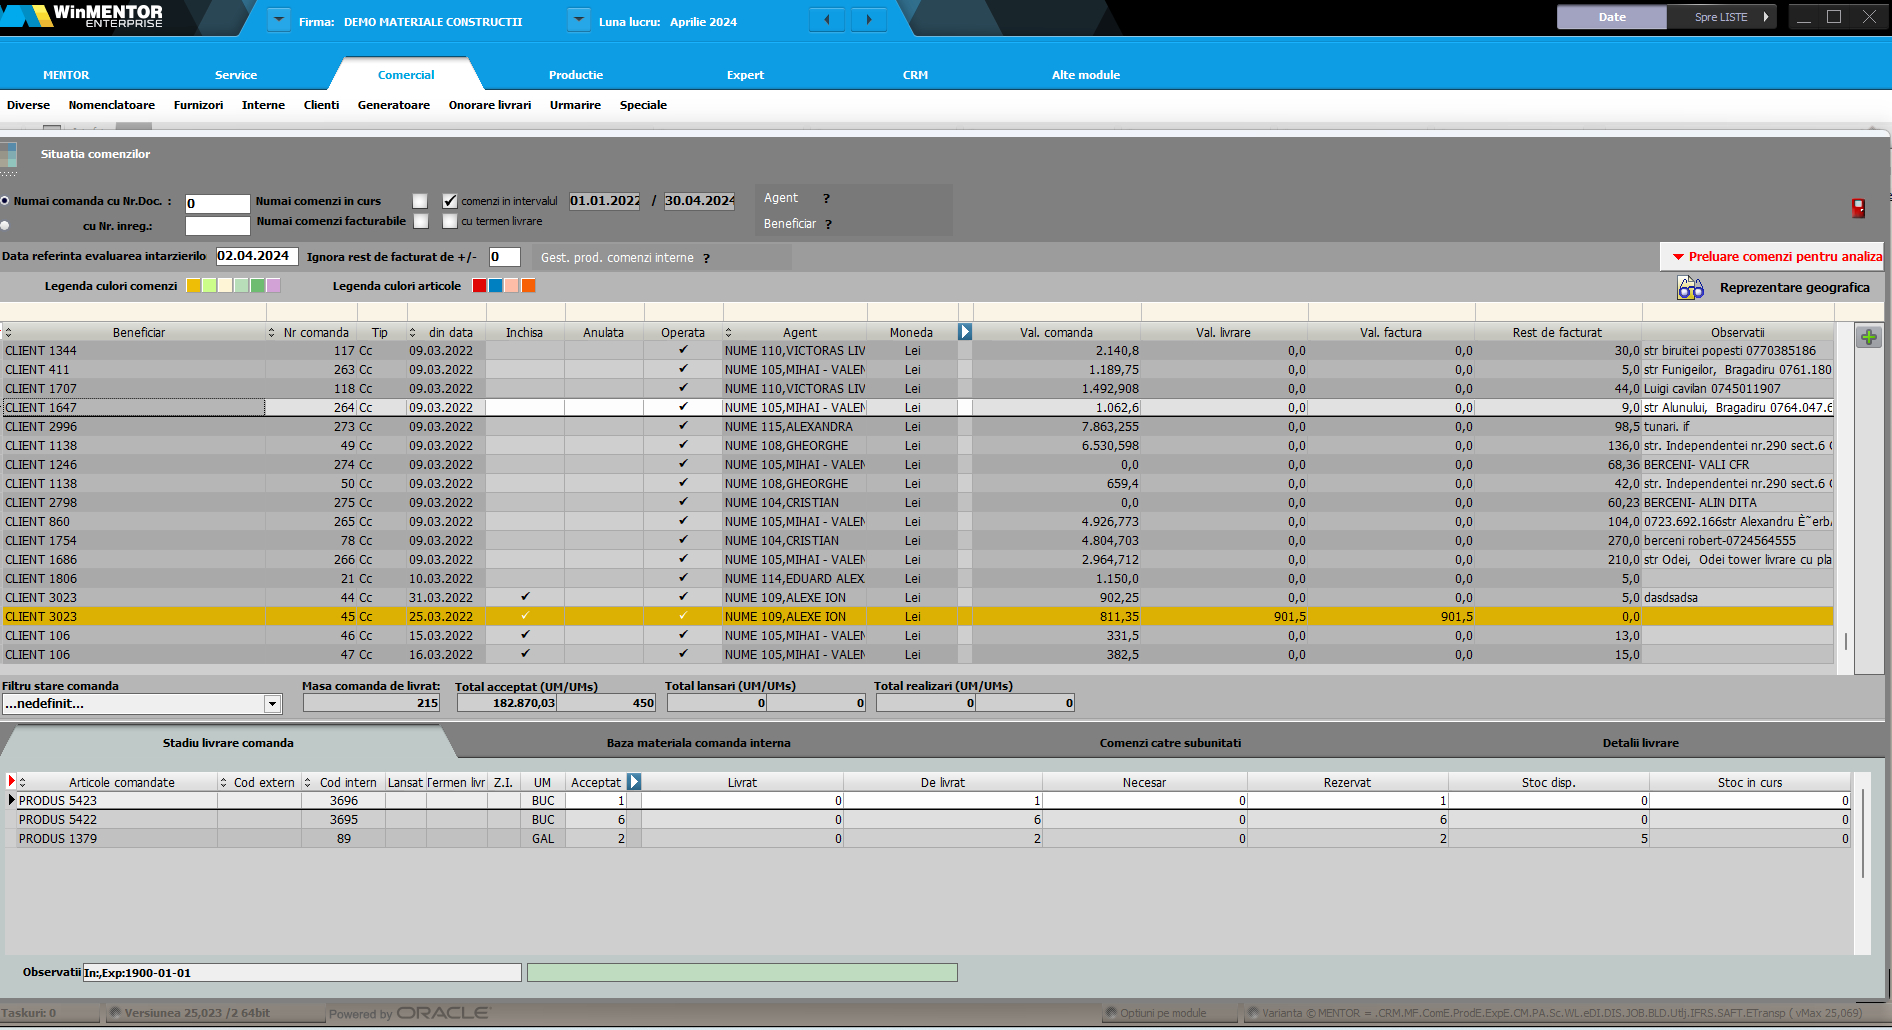Open the Filtru stare comanda dropdown
The width and height of the screenshot is (1892, 1030).
tap(272, 704)
